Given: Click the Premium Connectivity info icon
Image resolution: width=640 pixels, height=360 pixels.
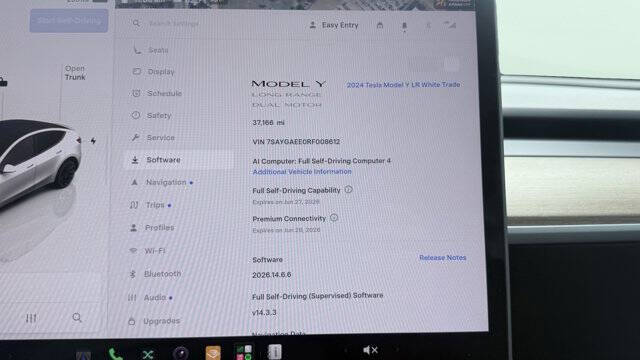Looking at the screenshot, I should pyautogui.click(x=334, y=218).
